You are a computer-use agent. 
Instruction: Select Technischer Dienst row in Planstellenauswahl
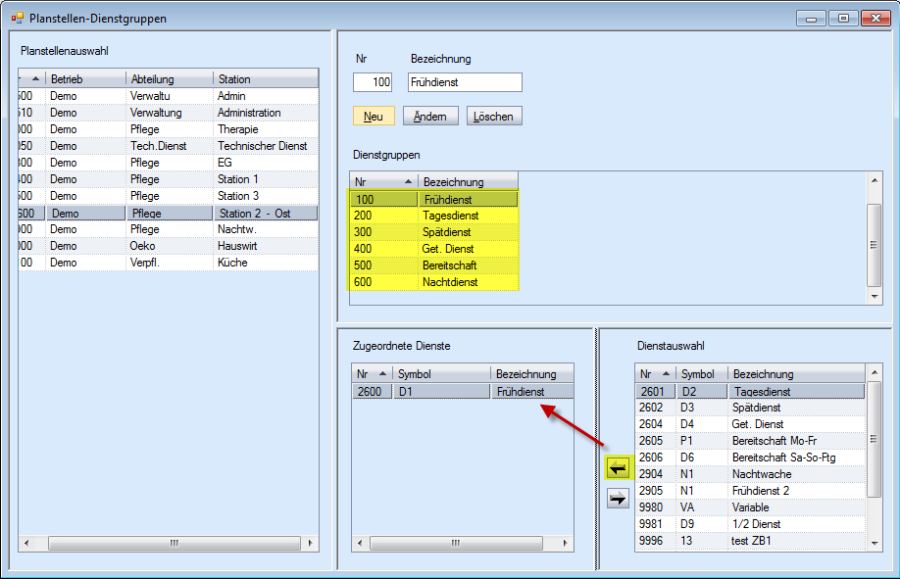[261, 146]
